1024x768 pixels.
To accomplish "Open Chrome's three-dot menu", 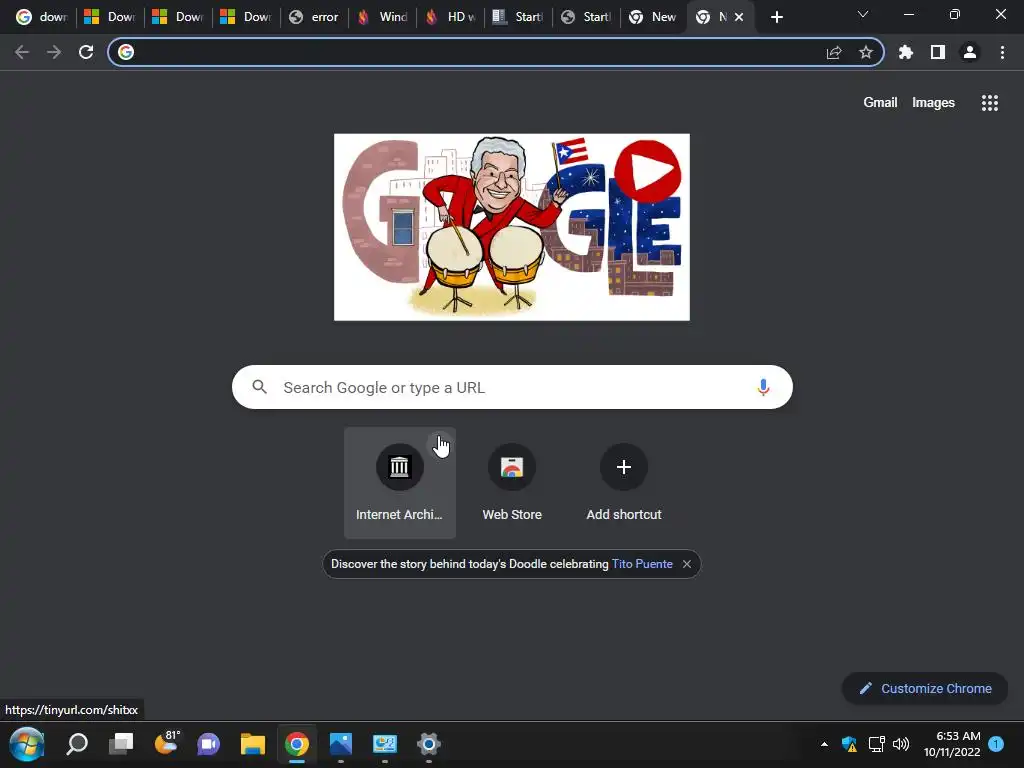I will [x=1002, y=52].
